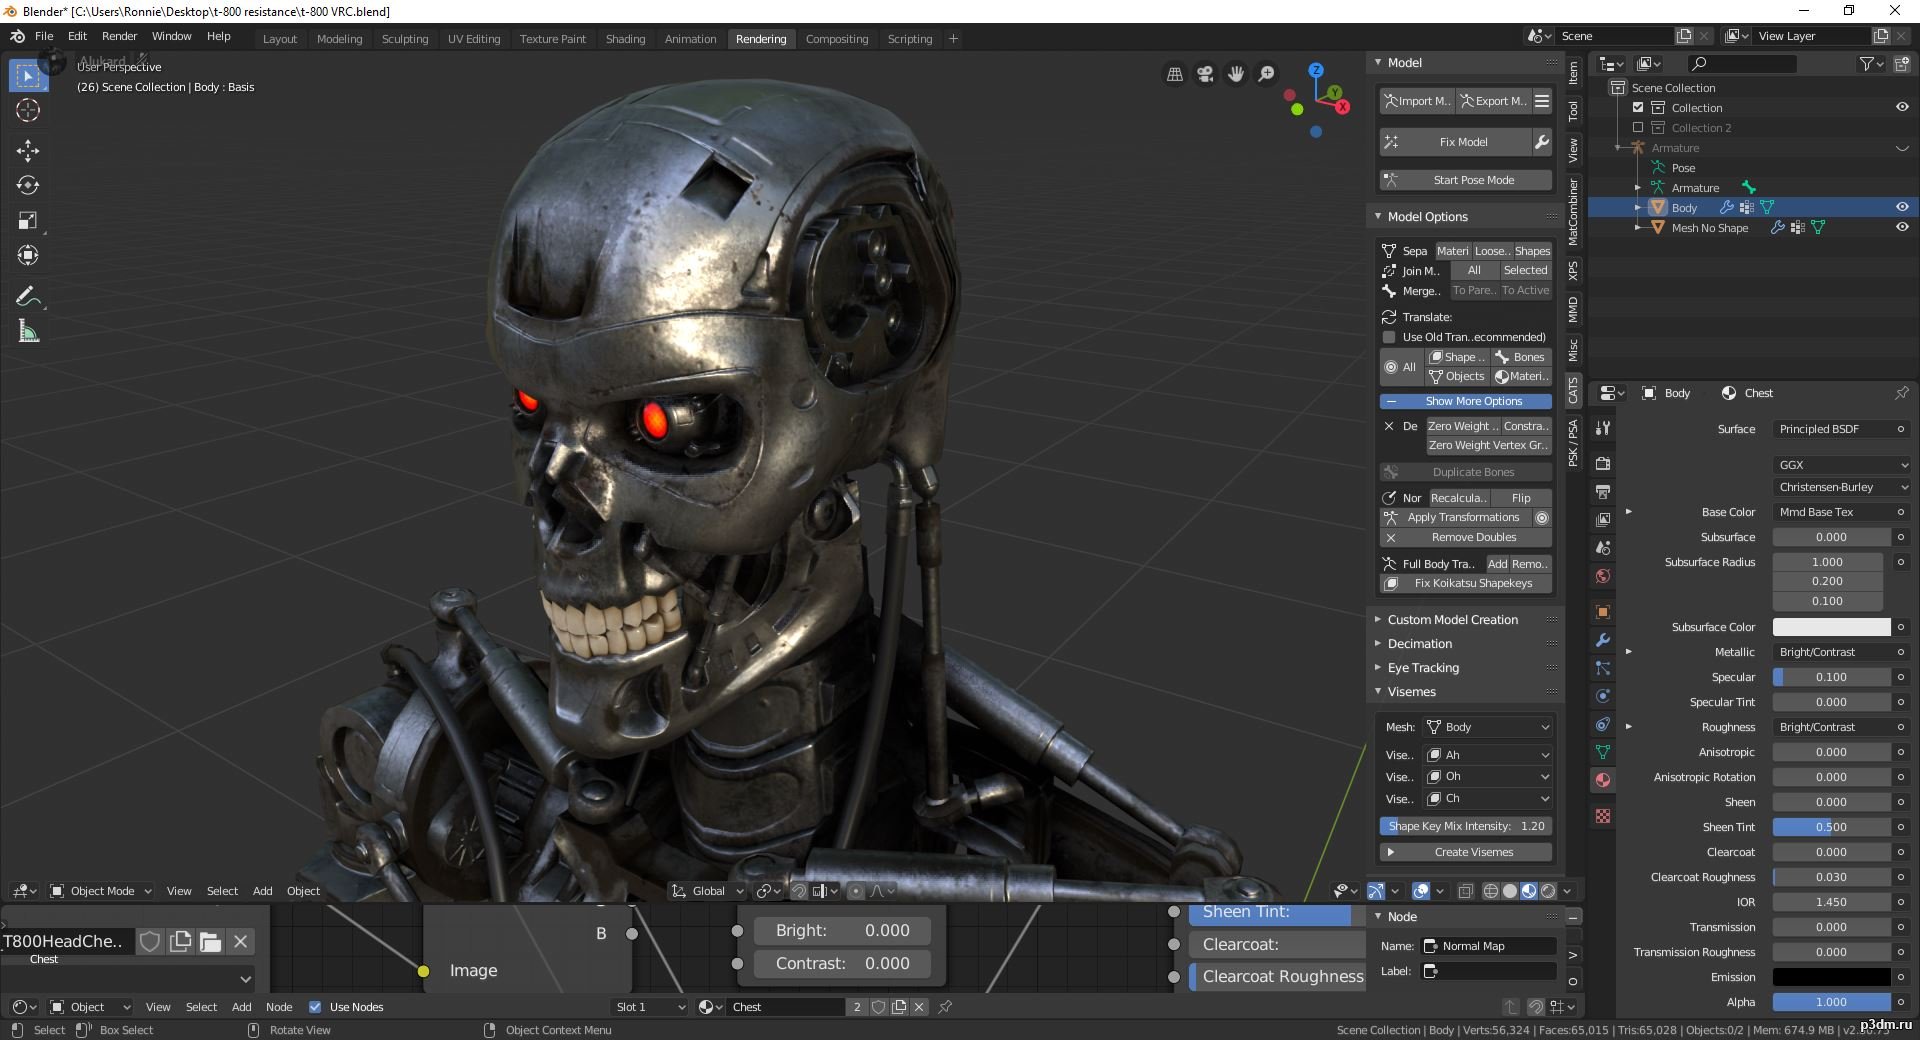Image resolution: width=1920 pixels, height=1040 pixels.
Task: Toggle camera view icon in viewport
Action: coord(1205,74)
